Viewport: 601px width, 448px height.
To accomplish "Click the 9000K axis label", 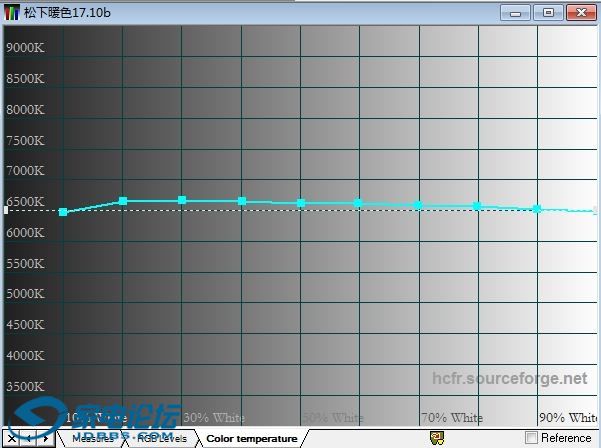I will pos(25,47).
